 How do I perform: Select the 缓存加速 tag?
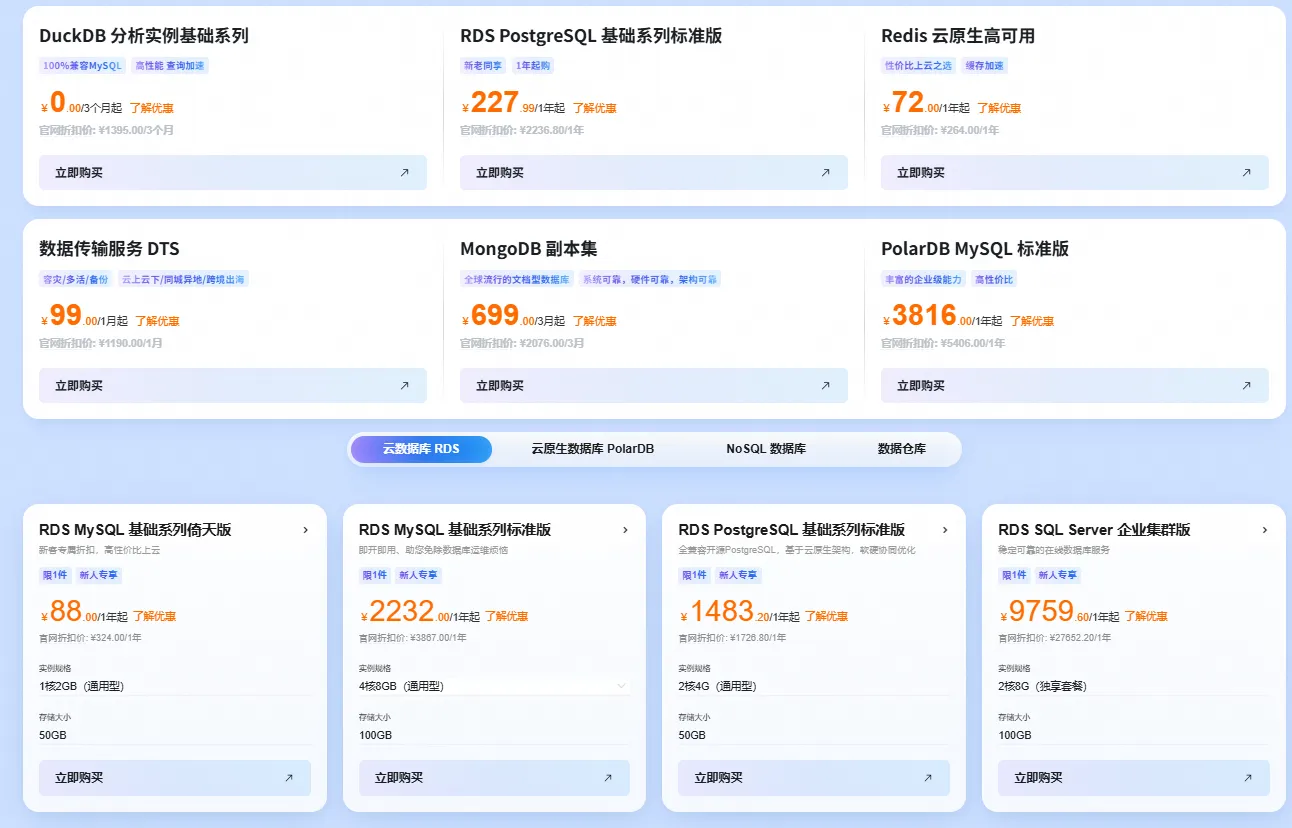pyautogui.click(x=985, y=66)
